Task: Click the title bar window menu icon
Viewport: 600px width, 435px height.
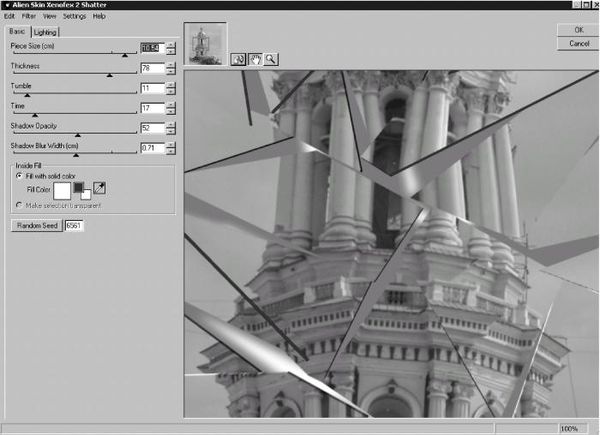Action: [5, 5]
